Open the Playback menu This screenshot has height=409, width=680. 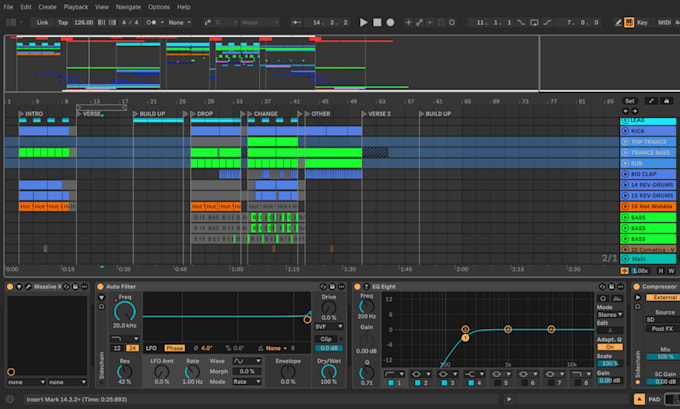click(x=76, y=7)
